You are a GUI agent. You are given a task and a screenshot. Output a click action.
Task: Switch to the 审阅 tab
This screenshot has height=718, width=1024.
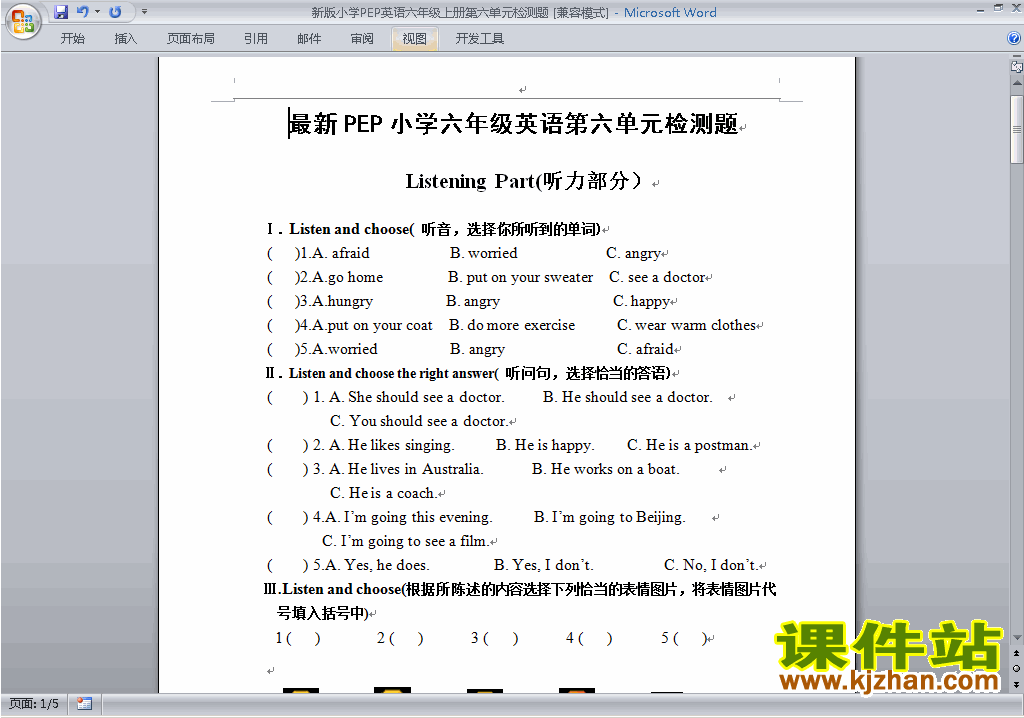pos(362,39)
